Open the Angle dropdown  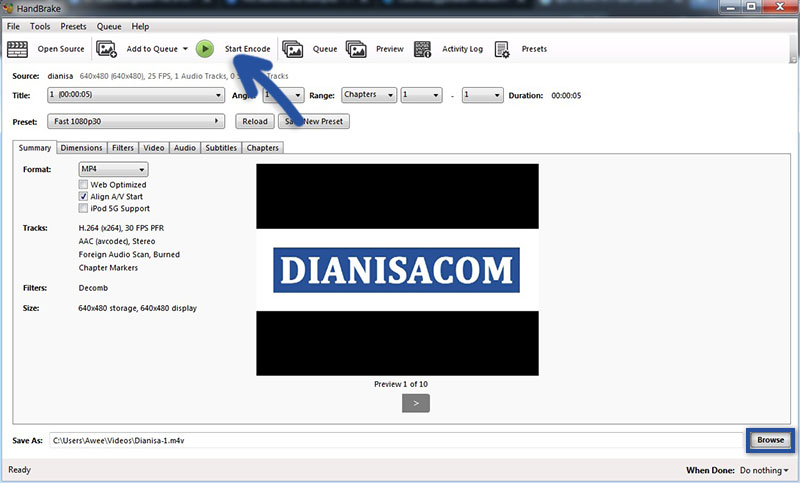pyautogui.click(x=283, y=95)
